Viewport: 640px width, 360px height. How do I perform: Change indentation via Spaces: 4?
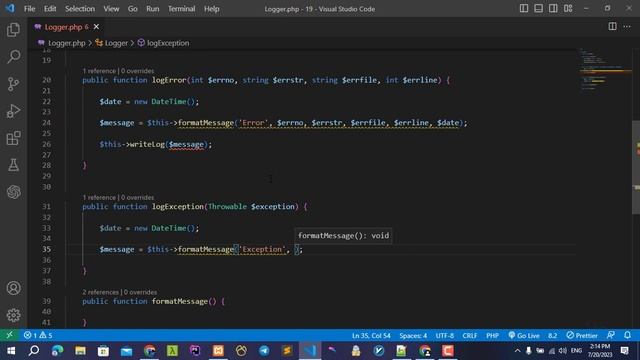(413, 336)
